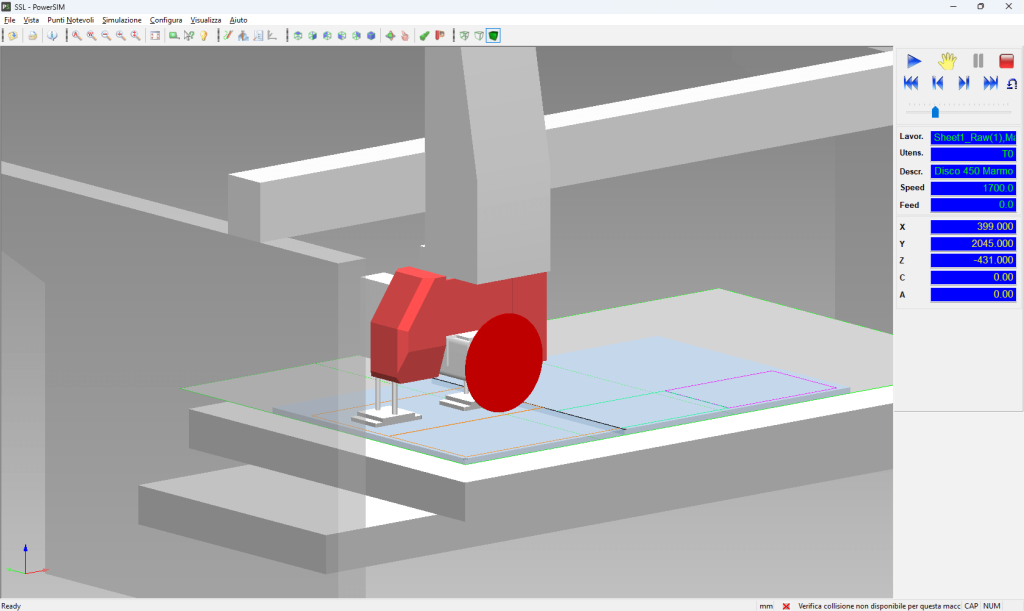Viewport: 1024px width, 611px height.
Task: Start the simulation with the blue Play button
Action: tap(914, 61)
